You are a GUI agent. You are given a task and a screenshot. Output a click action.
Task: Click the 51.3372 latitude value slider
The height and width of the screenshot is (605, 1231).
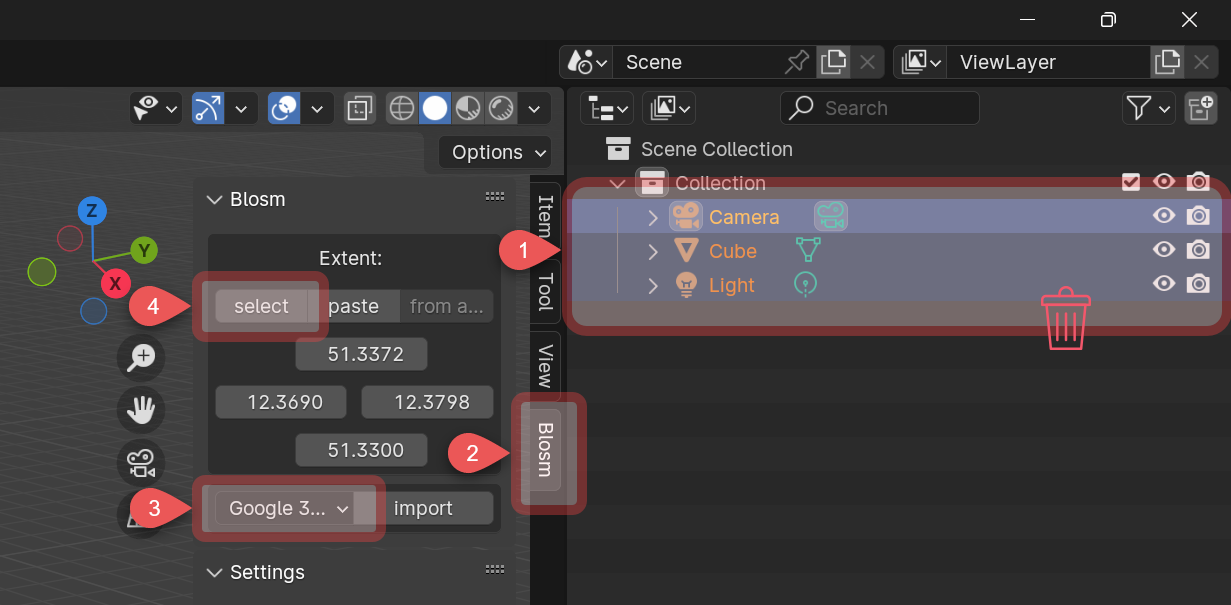pyautogui.click(x=361, y=353)
